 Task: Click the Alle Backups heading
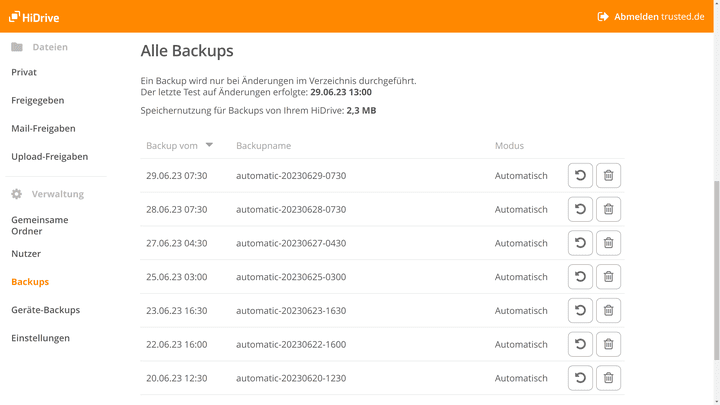pos(187,51)
